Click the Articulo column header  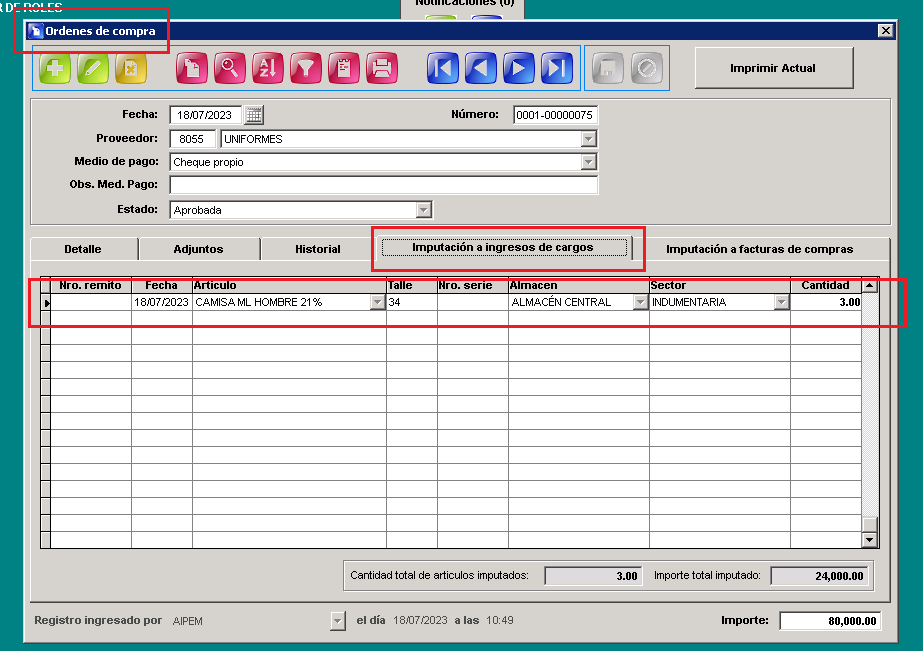pos(289,285)
